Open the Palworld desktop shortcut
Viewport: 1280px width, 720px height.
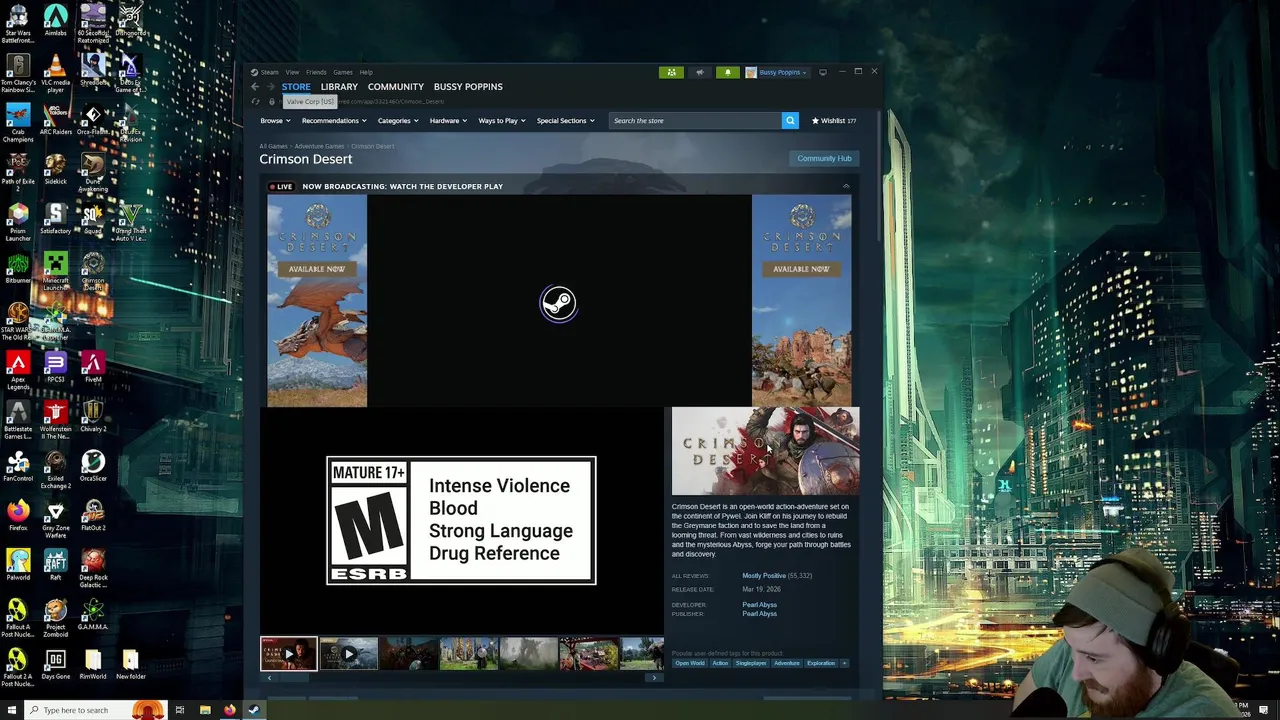(18, 565)
